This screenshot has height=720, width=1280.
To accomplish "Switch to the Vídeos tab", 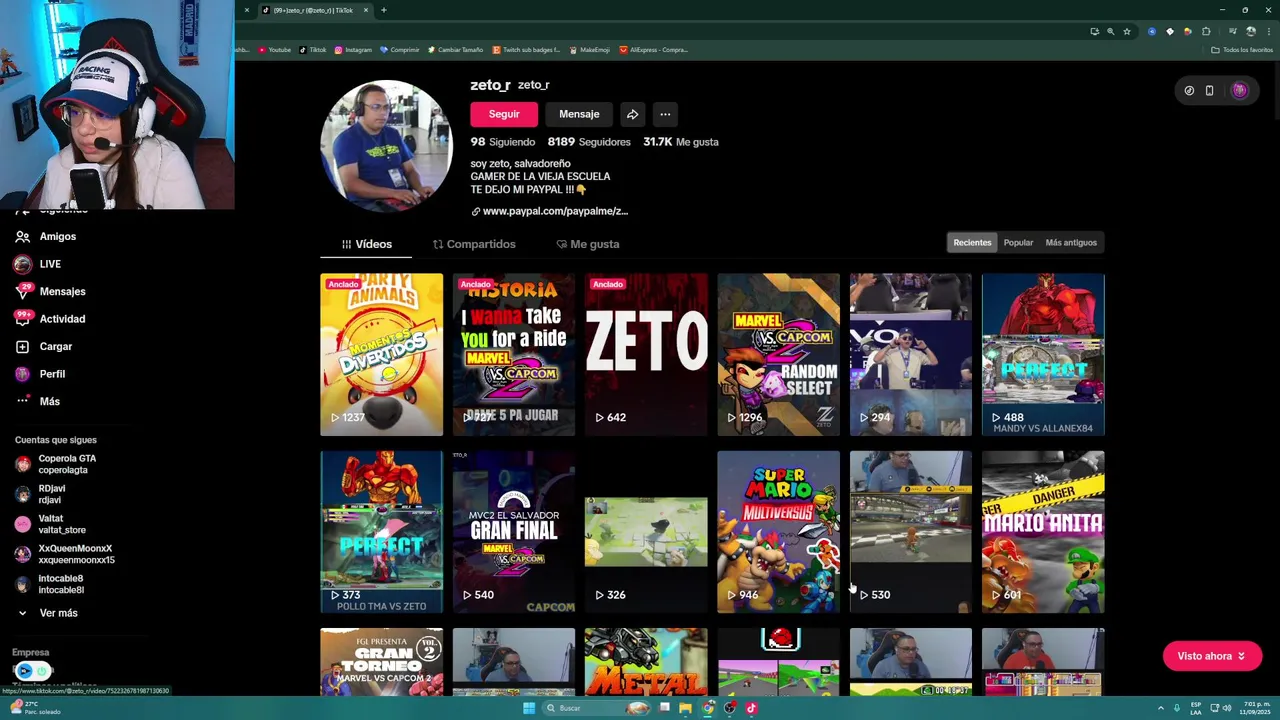I will tap(366, 244).
